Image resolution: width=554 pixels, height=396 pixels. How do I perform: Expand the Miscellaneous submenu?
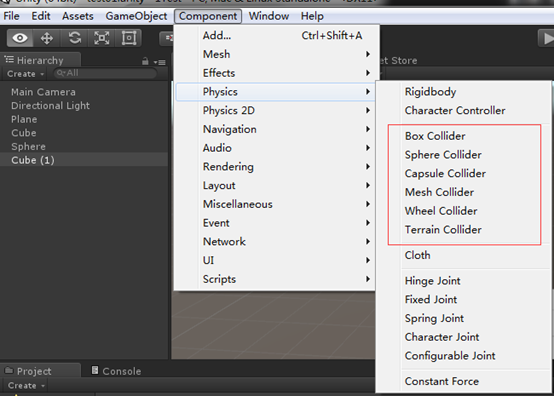275,204
